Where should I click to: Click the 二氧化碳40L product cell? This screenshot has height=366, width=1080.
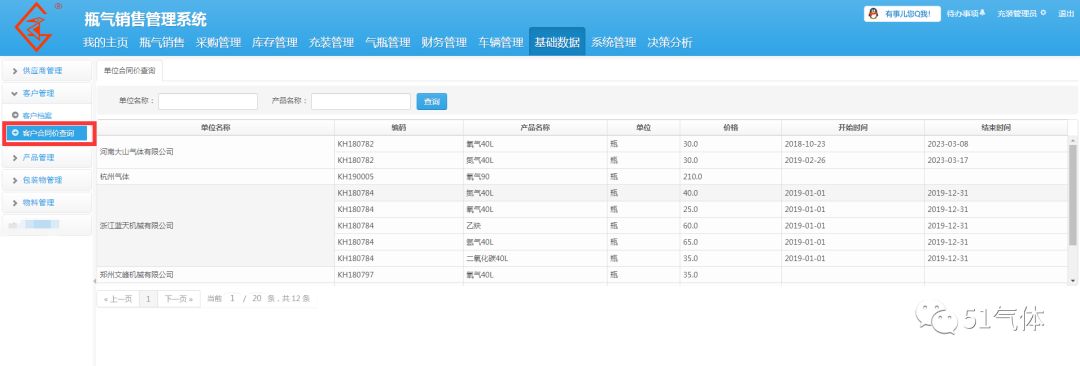click(x=535, y=258)
